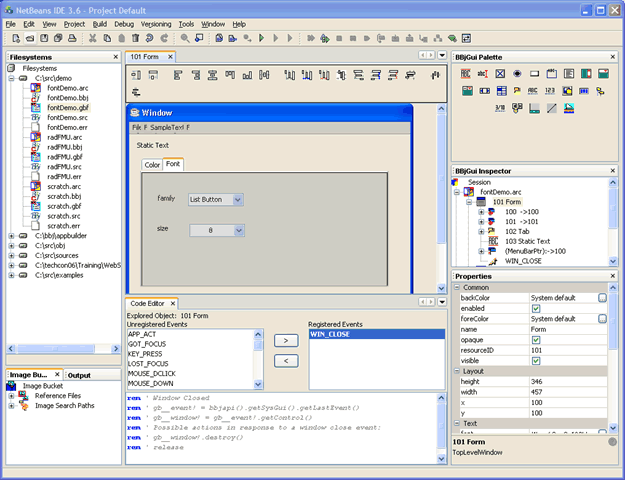Toggle the opaque property checkbox

(x=536, y=340)
